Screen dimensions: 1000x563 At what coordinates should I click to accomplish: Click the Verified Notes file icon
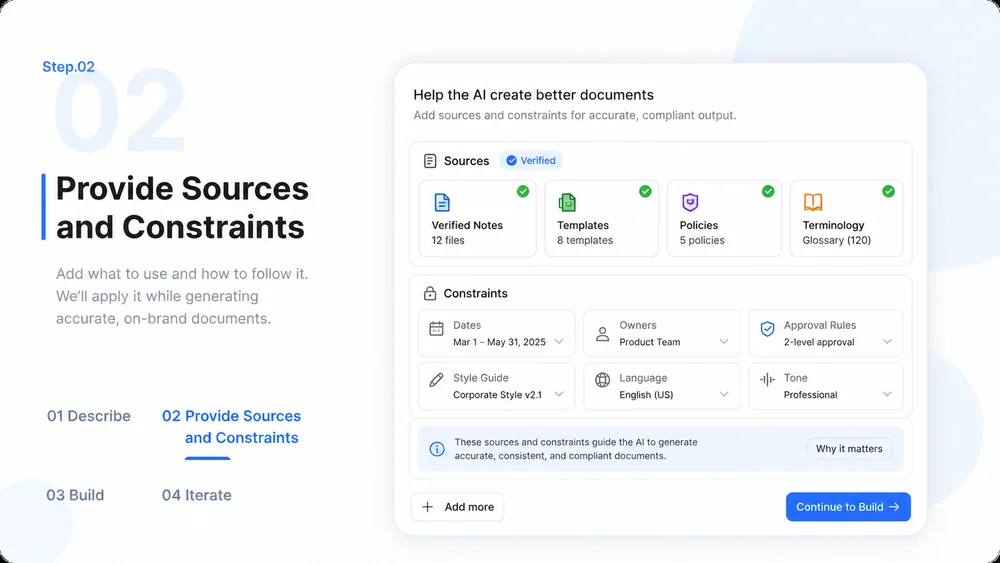point(442,202)
